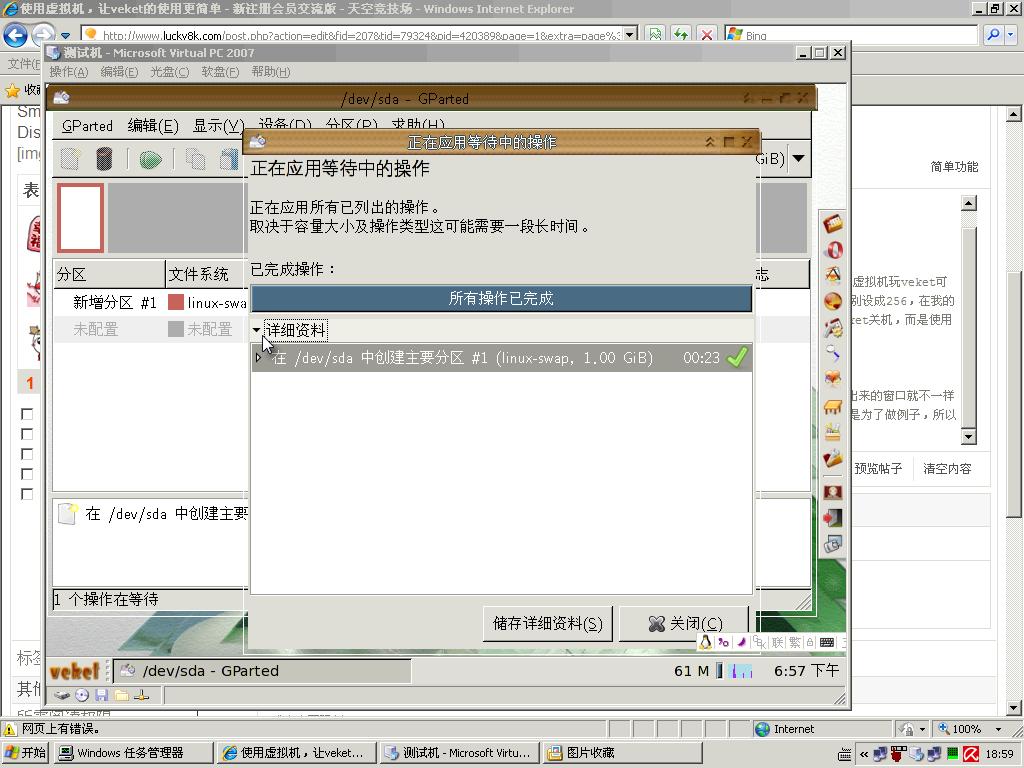Viewport: 1024px width, 768px height.
Task: Click the white partition block in disk map
Action: coord(80,217)
